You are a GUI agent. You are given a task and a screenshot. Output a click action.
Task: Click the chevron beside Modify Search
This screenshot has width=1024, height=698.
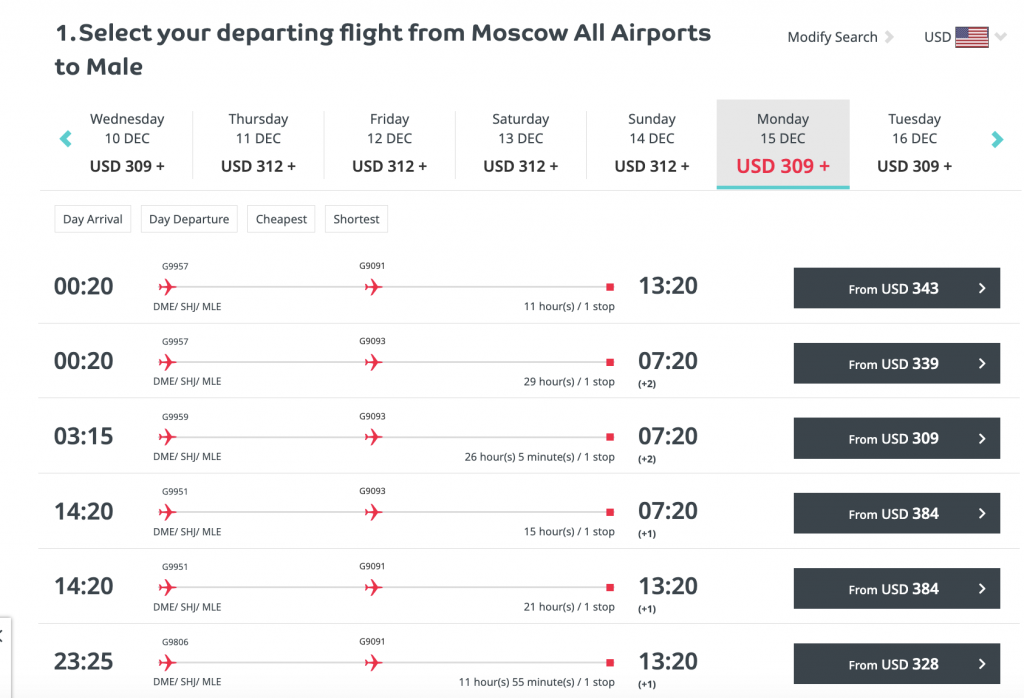[889, 37]
